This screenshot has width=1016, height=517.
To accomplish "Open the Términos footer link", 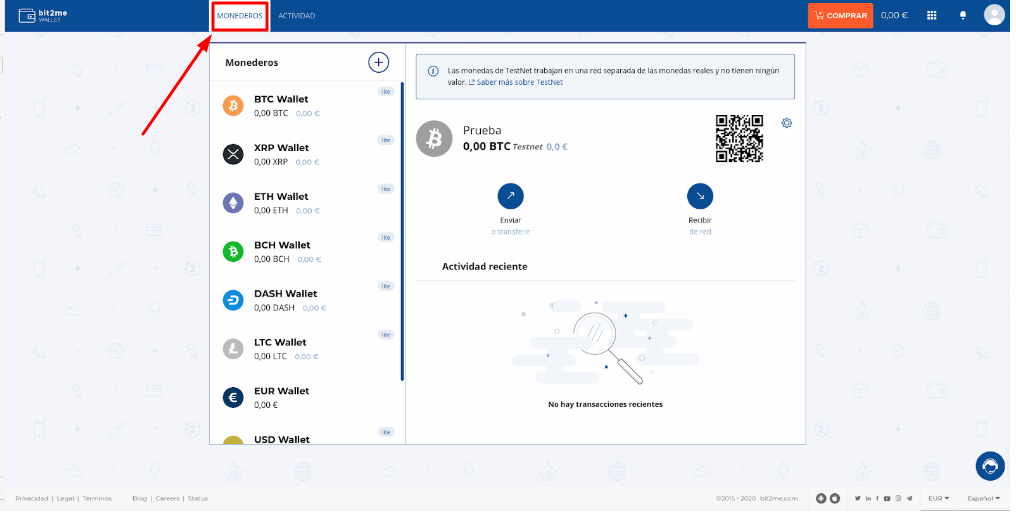I will [x=97, y=498].
